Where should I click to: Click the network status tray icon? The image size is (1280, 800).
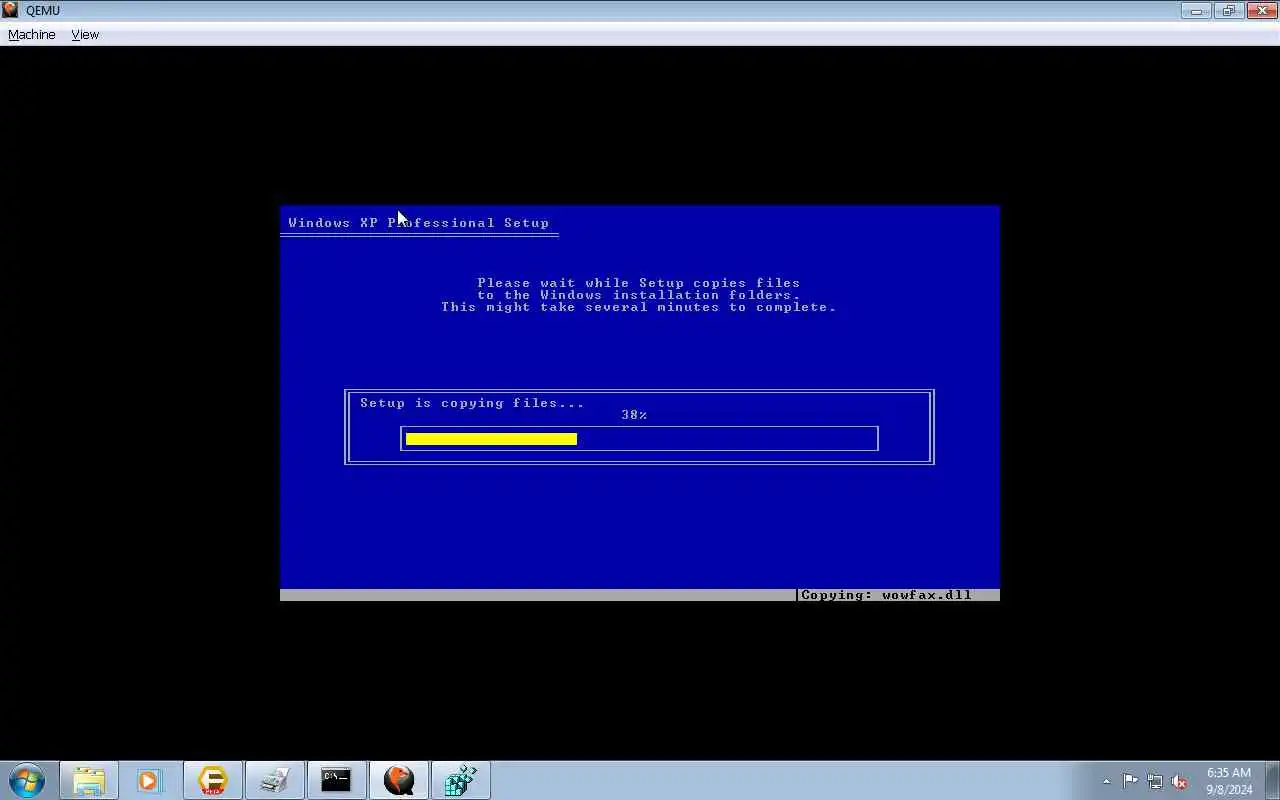(1155, 781)
